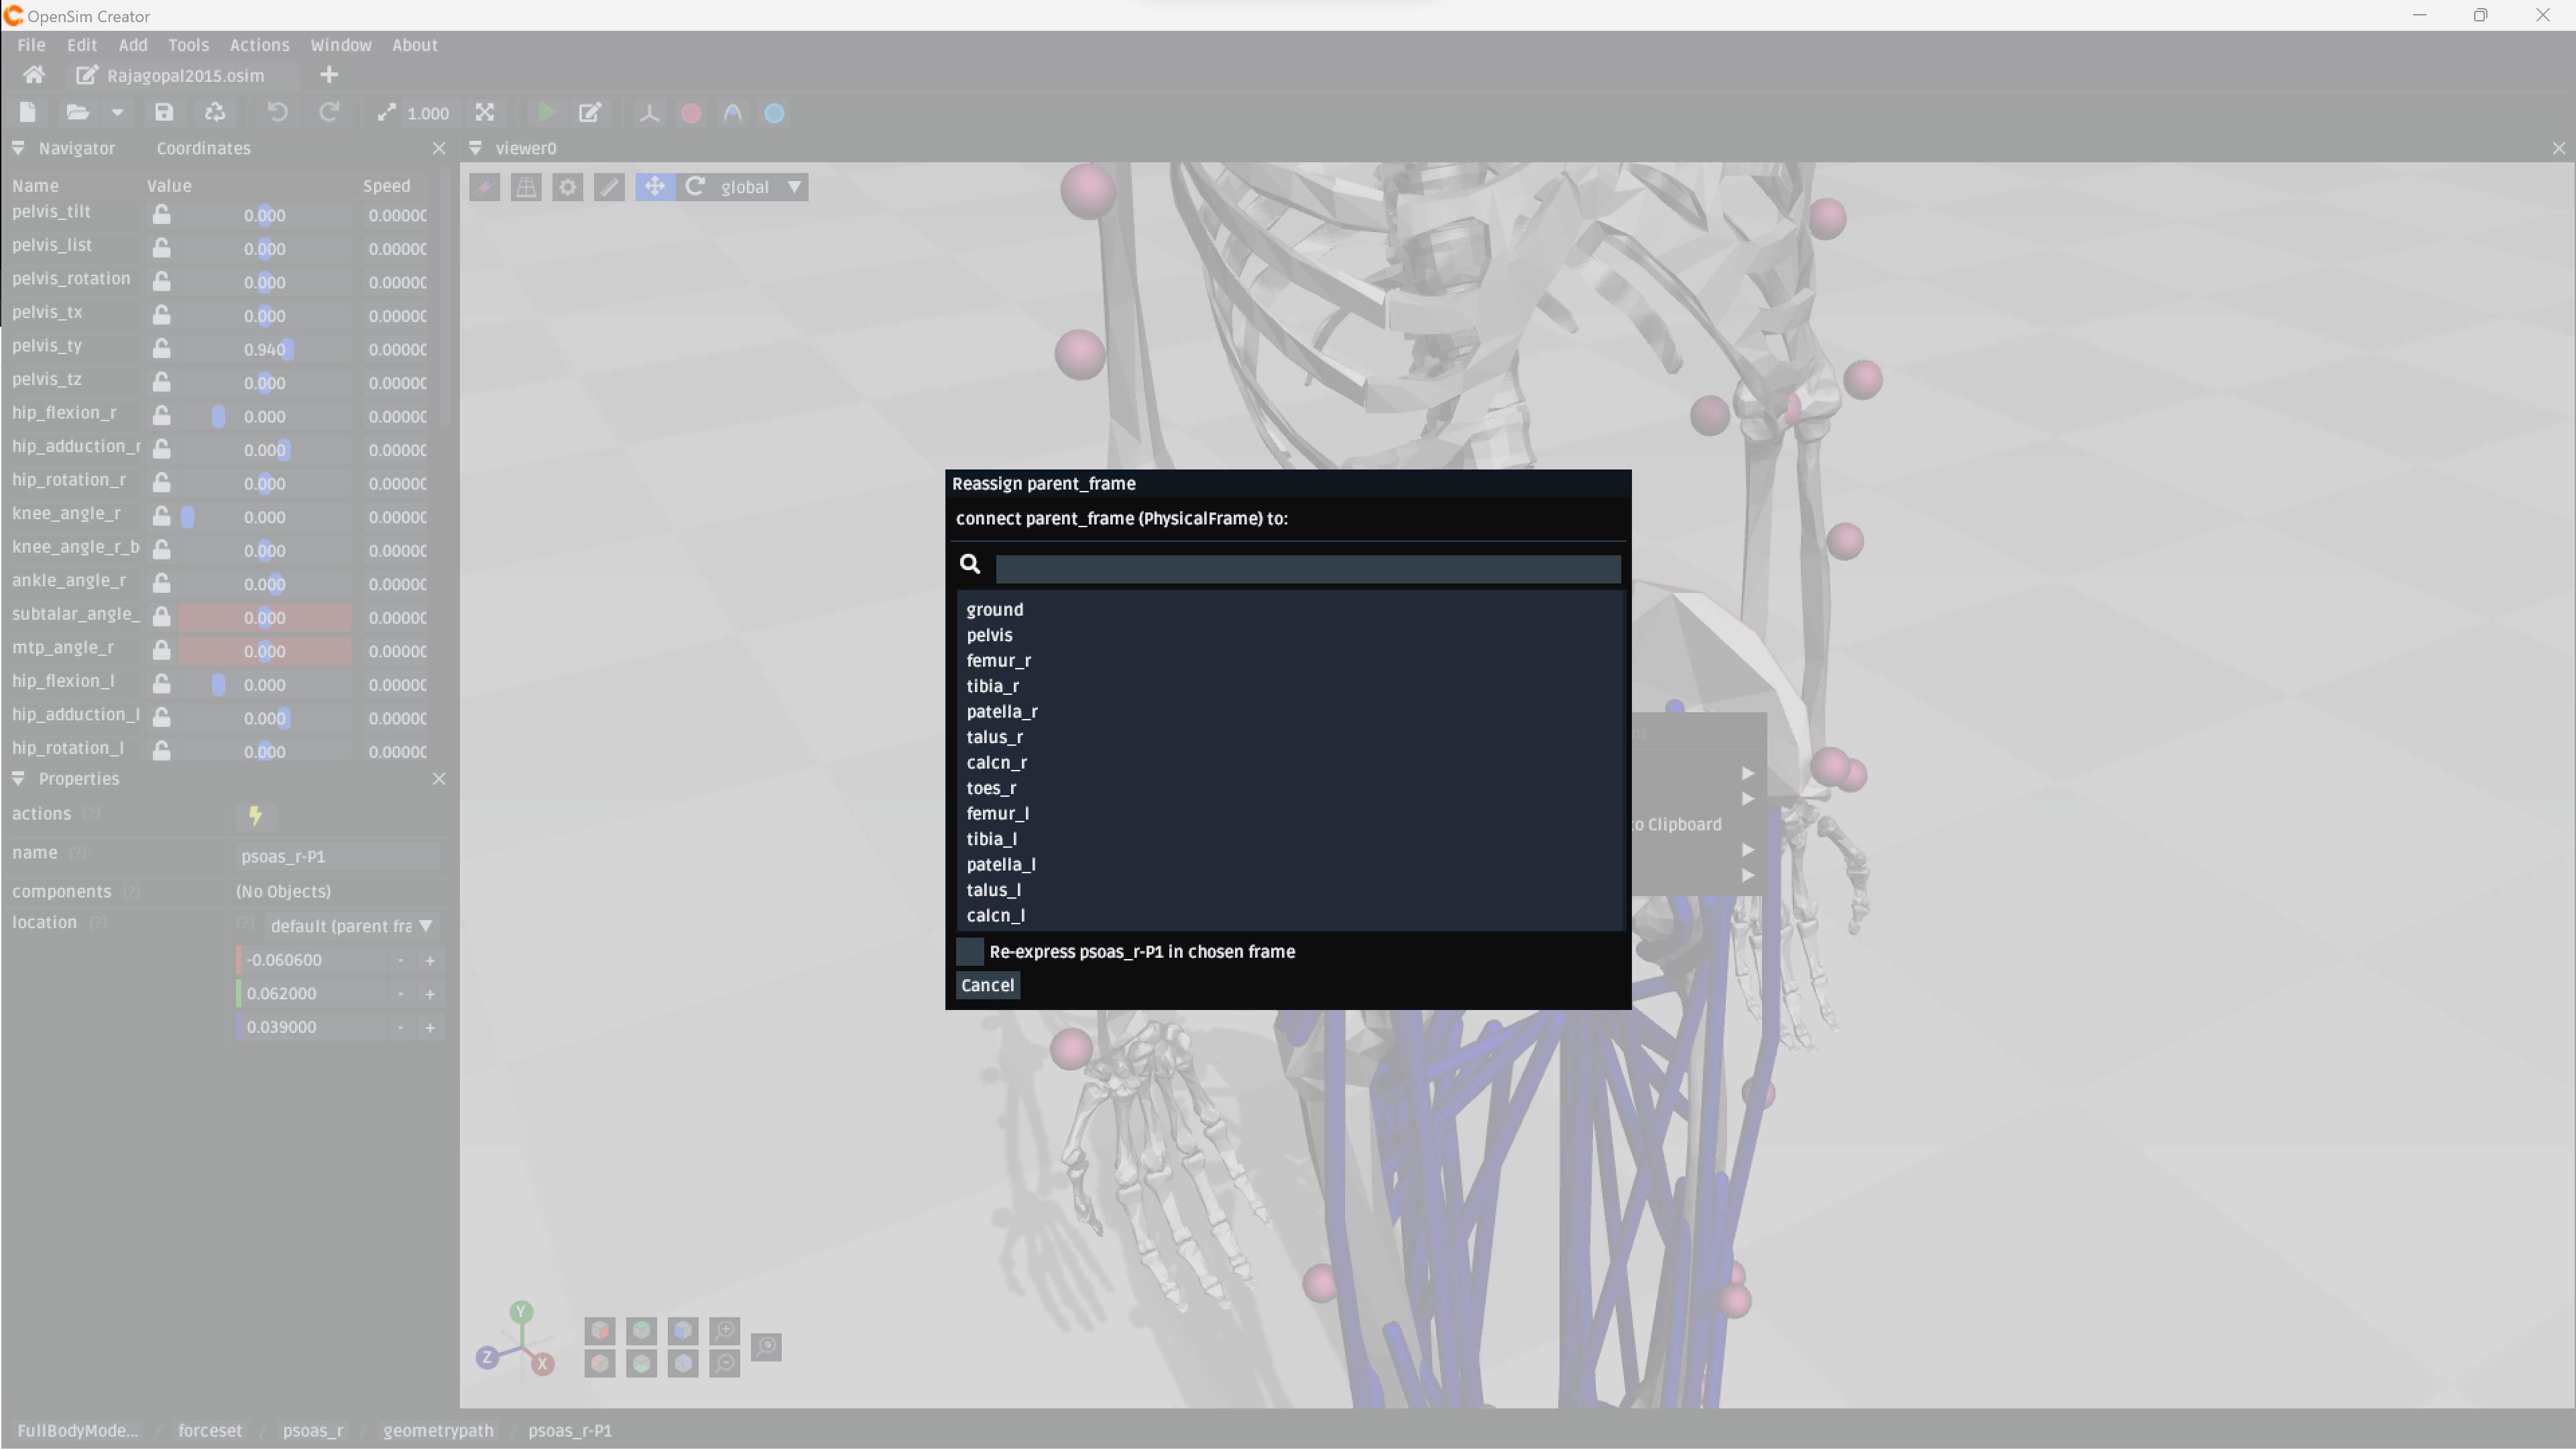The width and height of the screenshot is (2576, 1450).
Task: Save the Rajagopal2015 model
Action: click(x=163, y=112)
